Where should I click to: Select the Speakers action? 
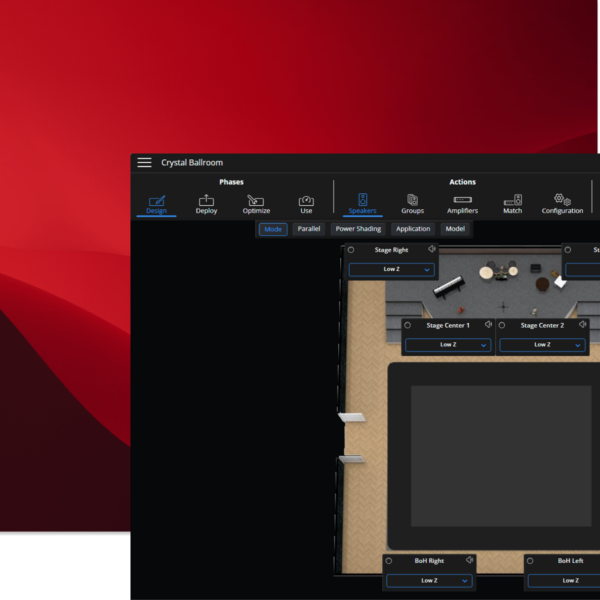362,205
